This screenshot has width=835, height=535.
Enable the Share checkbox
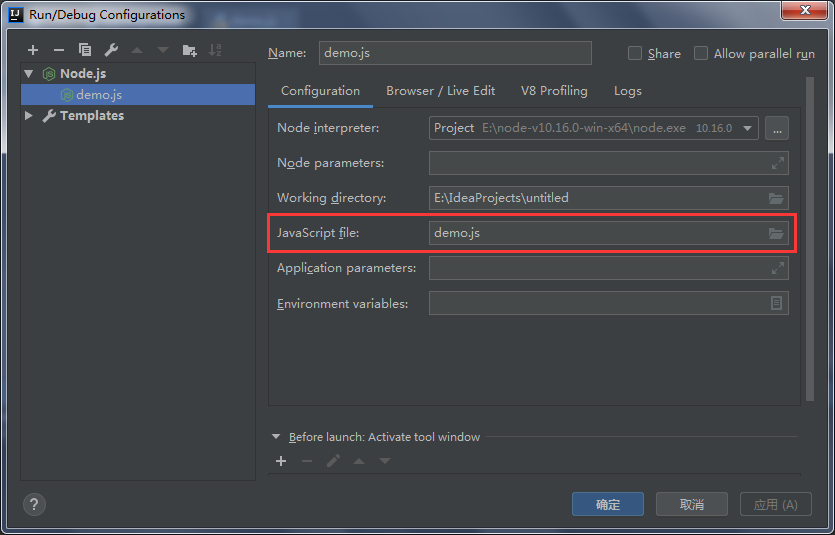point(635,53)
